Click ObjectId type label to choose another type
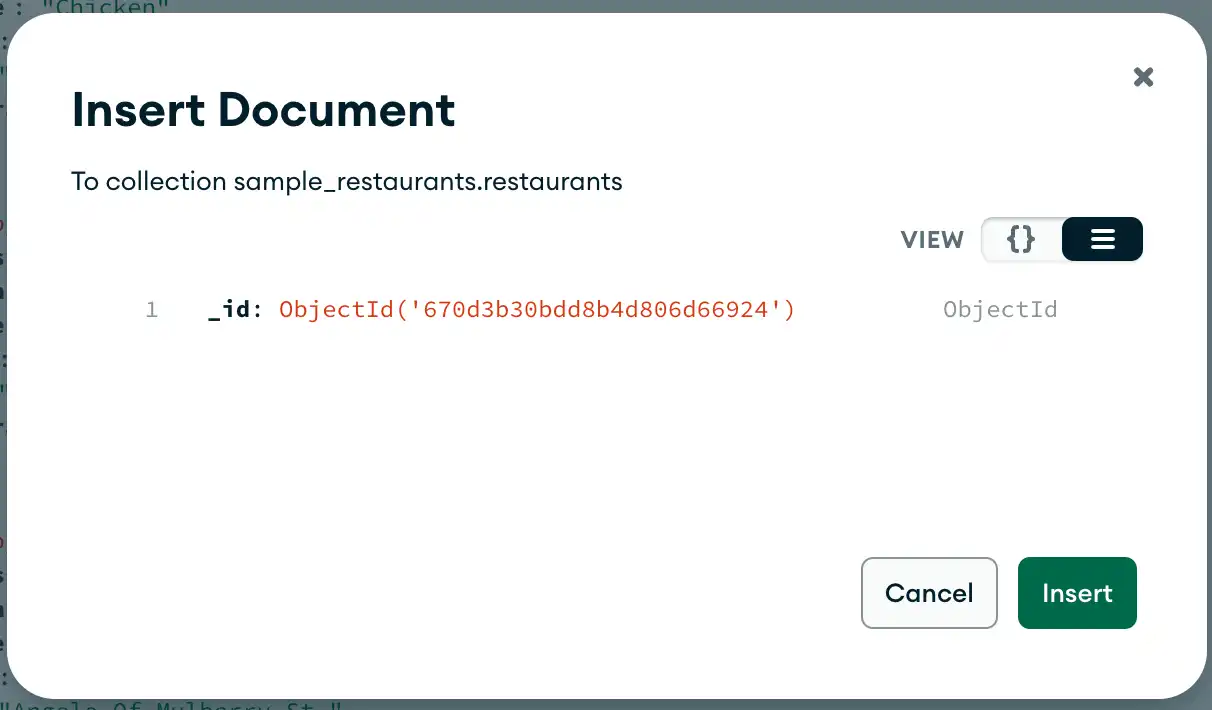The width and height of the screenshot is (1212, 710). pos(1000,309)
